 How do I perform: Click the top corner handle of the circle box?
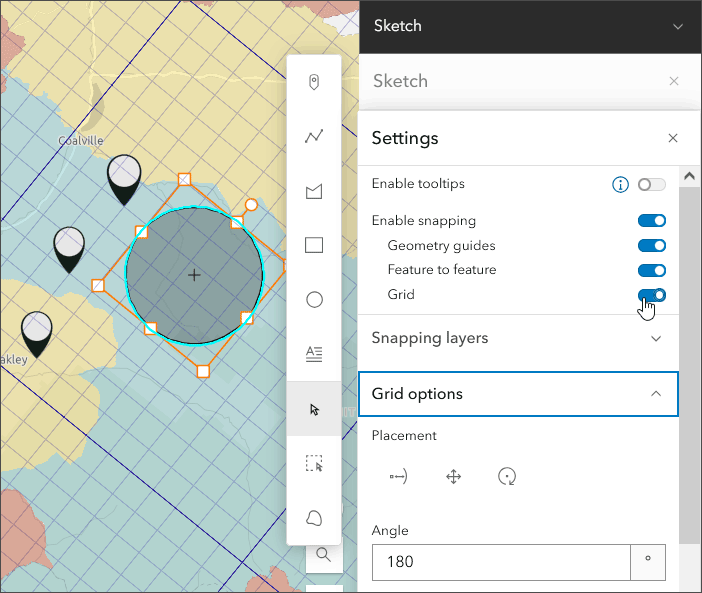184,179
